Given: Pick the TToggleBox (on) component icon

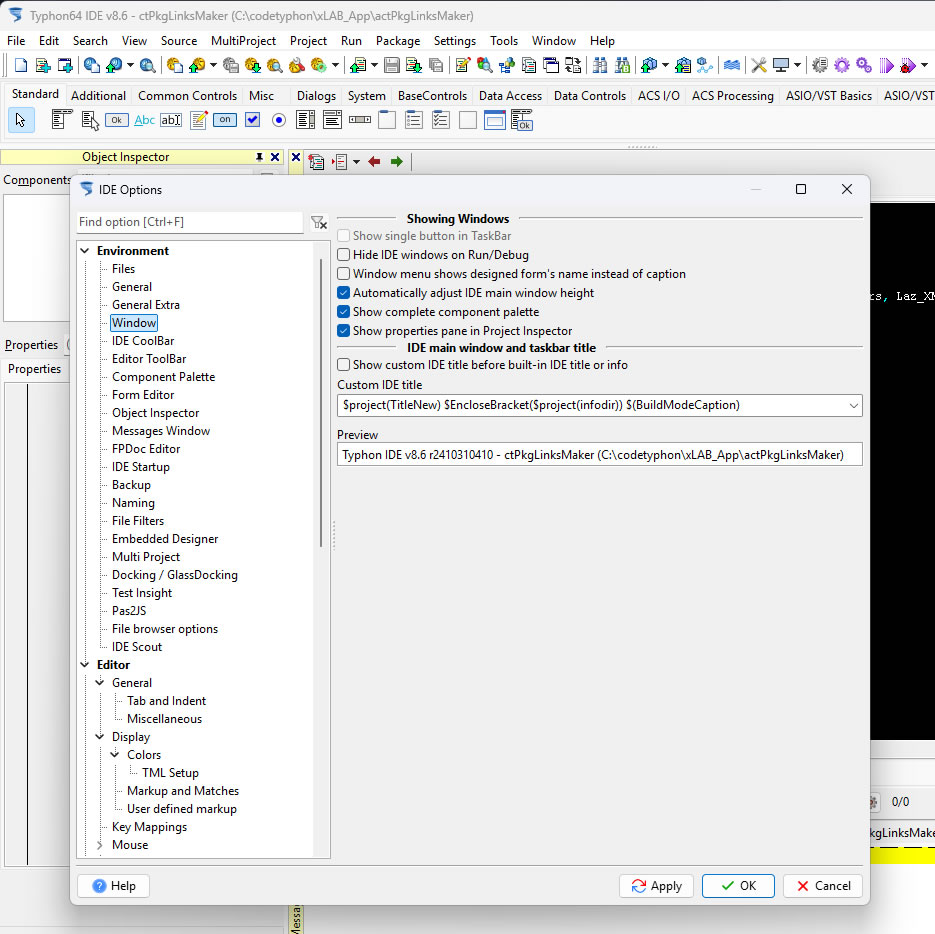Looking at the screenshot, I should (x=225, y=120).
